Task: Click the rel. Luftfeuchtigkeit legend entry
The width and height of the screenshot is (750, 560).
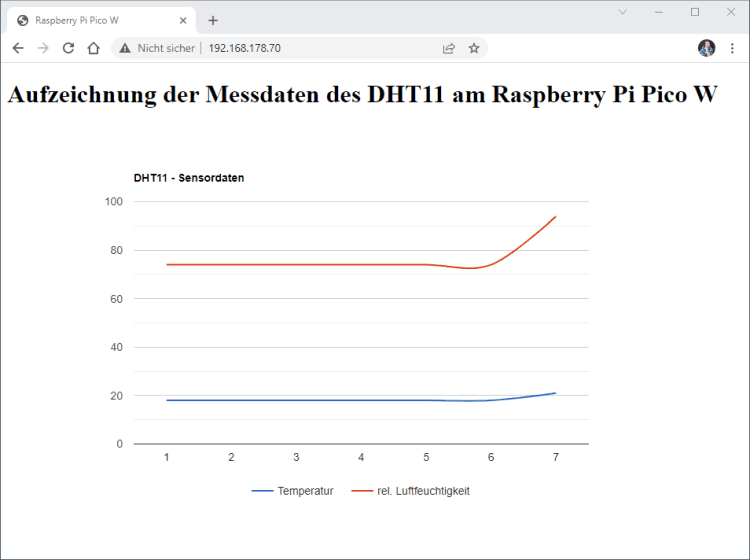Action: point(410,491)
